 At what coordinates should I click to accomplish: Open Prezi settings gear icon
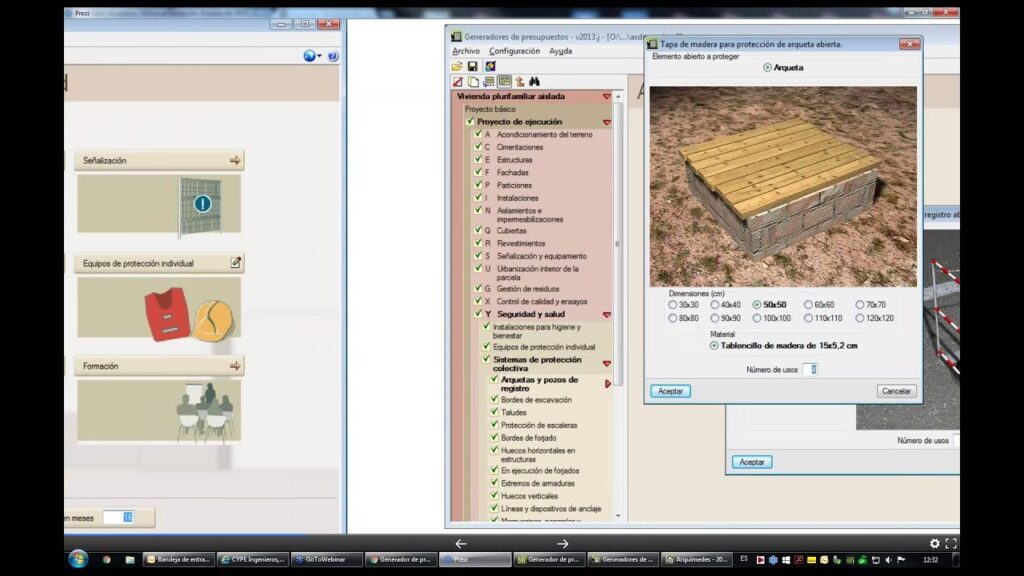pos(935,544)
